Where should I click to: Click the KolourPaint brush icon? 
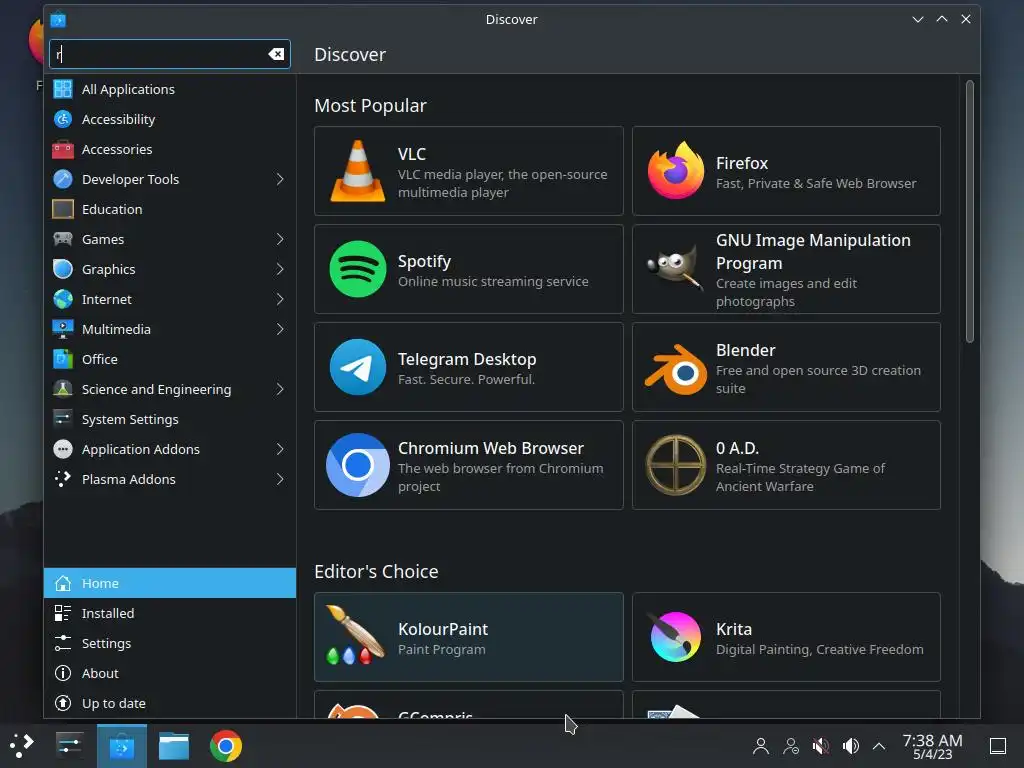[x=355, y=635]
